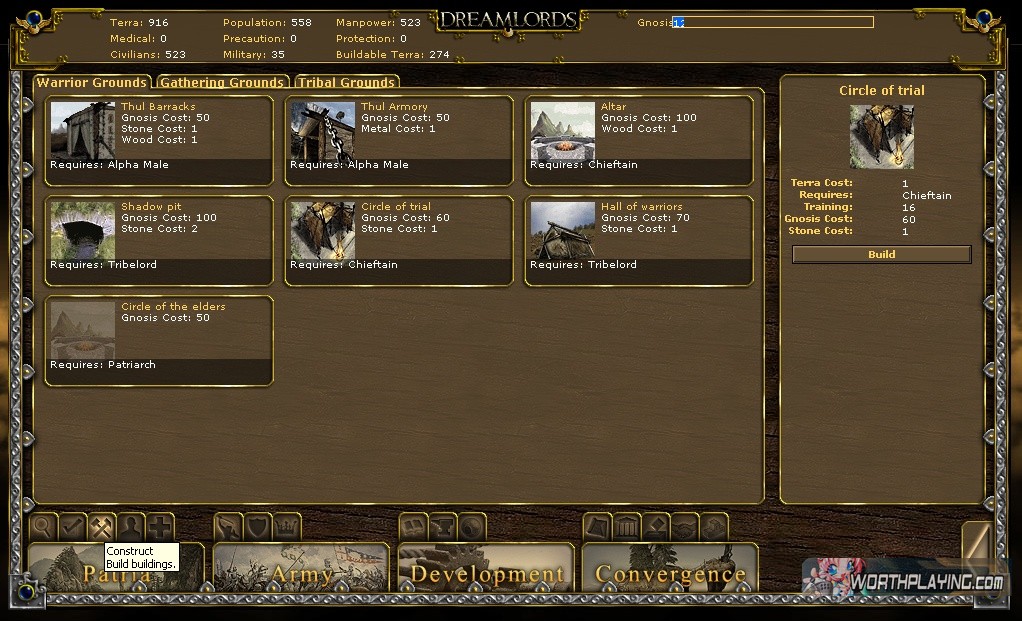Click the checkmark icon in Patria toolbar
Image resolution: width=1022 pixels, height=621 pixels.
click(73, 526)
